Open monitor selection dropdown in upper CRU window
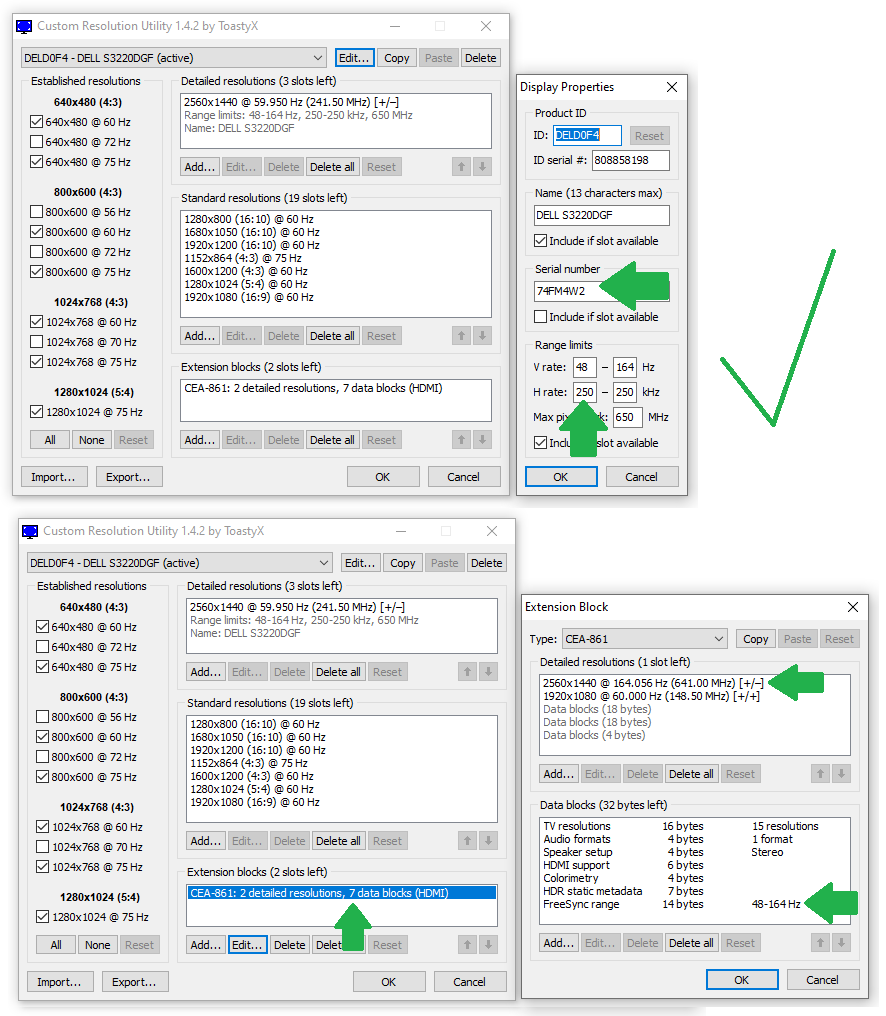The image size is (886, 1016). (x=173, y=58)
